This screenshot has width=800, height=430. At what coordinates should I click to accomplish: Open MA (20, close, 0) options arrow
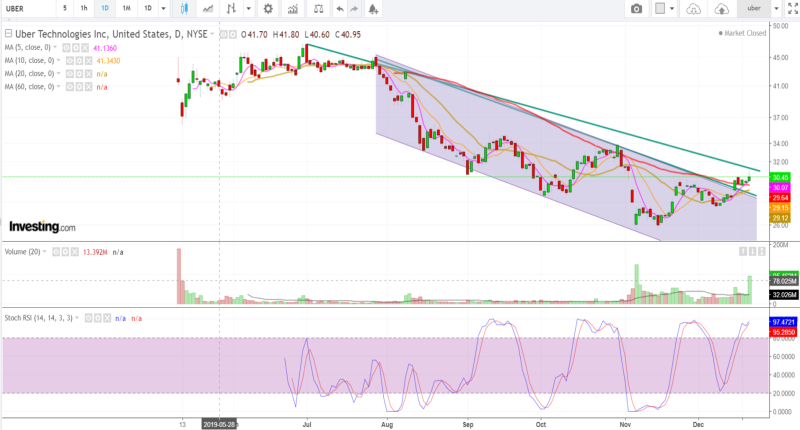click(x=59, y=73)
